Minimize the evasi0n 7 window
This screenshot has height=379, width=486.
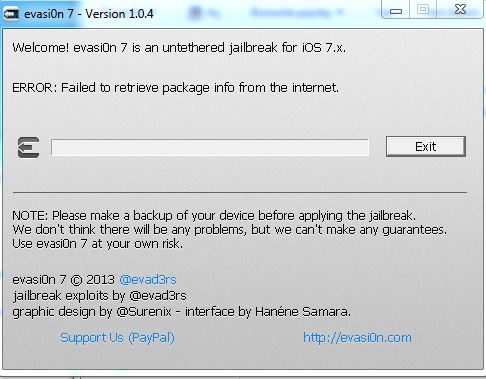396,10
